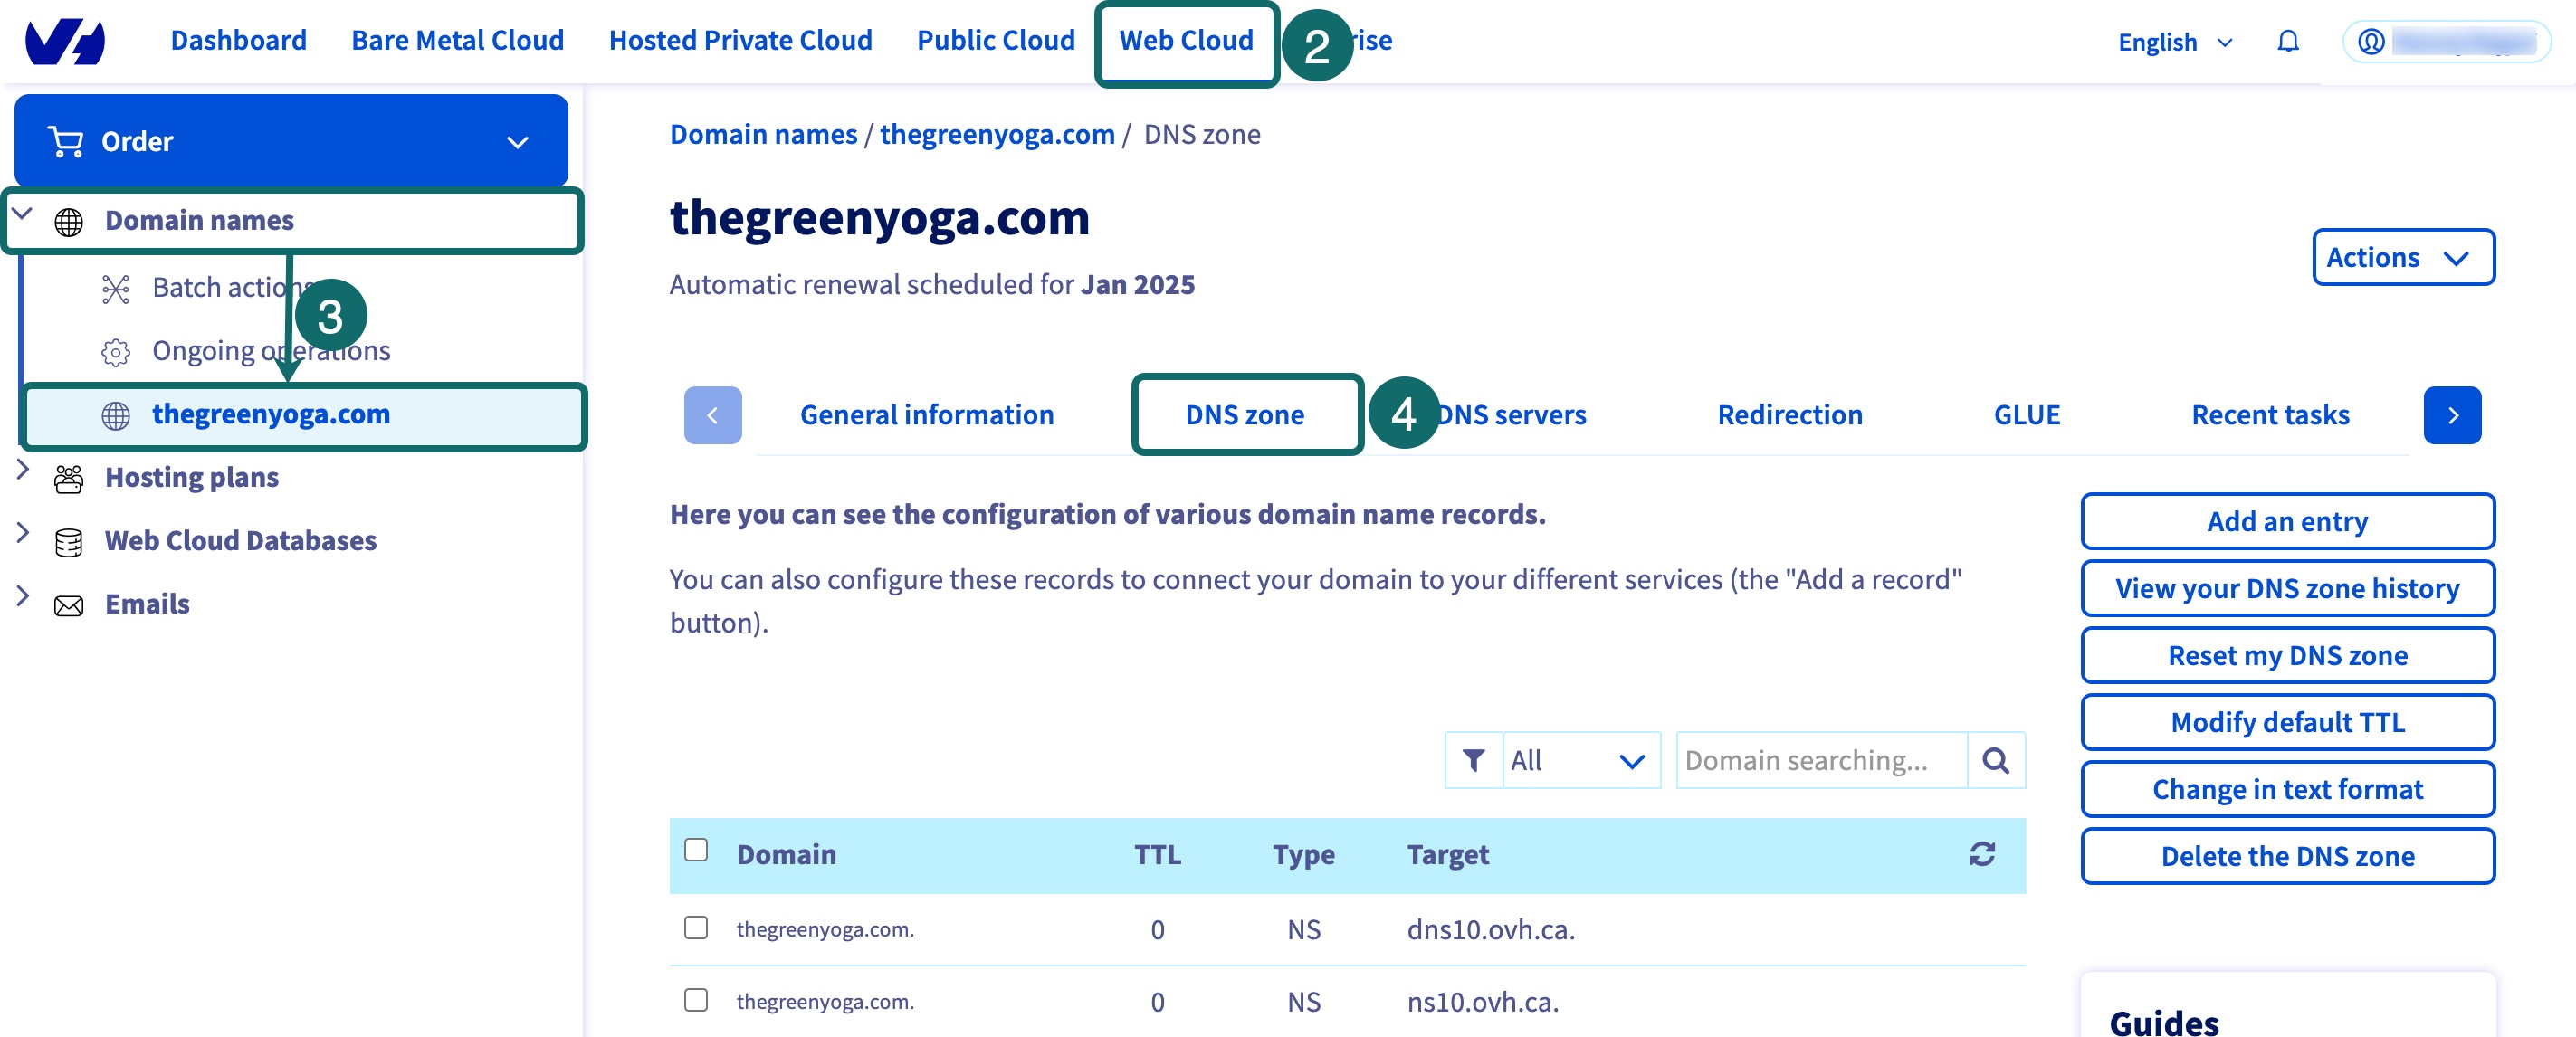Click the Type column header
The width and height of the screenshot is (2576, 1037).
point(1303,854)
